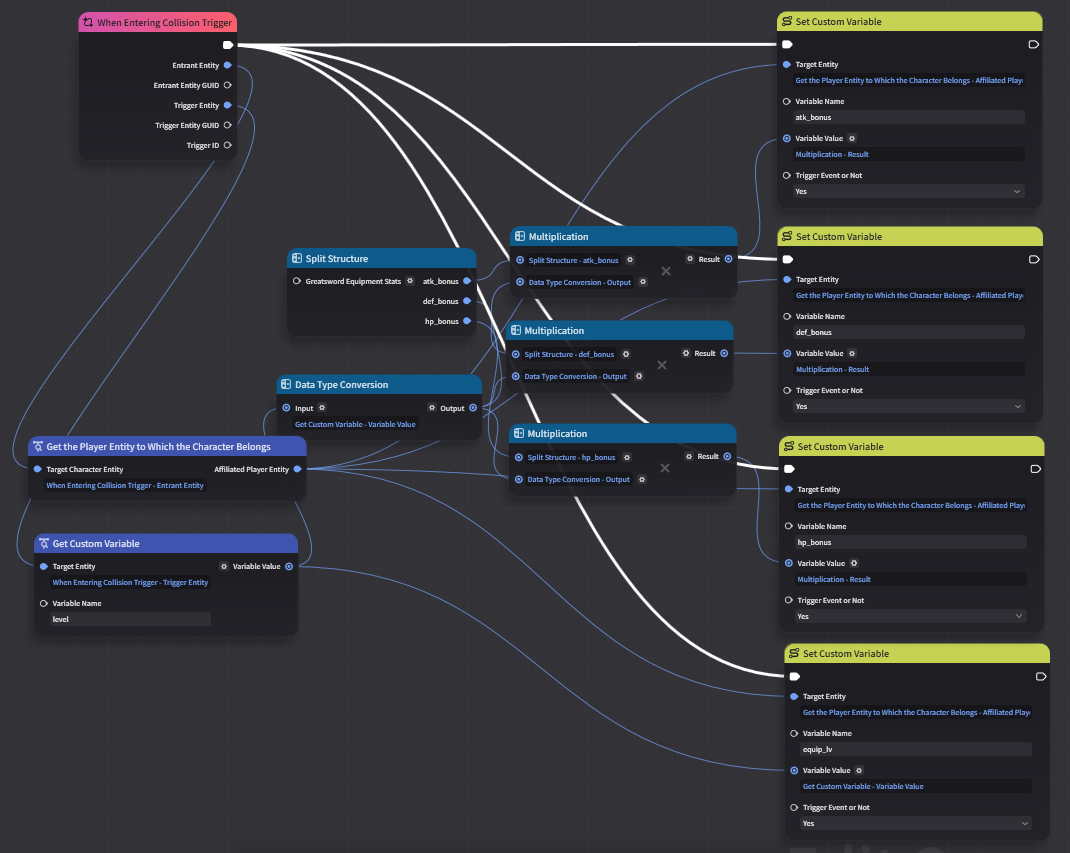Screen dimensions: 1070x853
Task: Click the multiply operator symbol in hp_bonus Multiplication
Action: [x=665, y=468]
